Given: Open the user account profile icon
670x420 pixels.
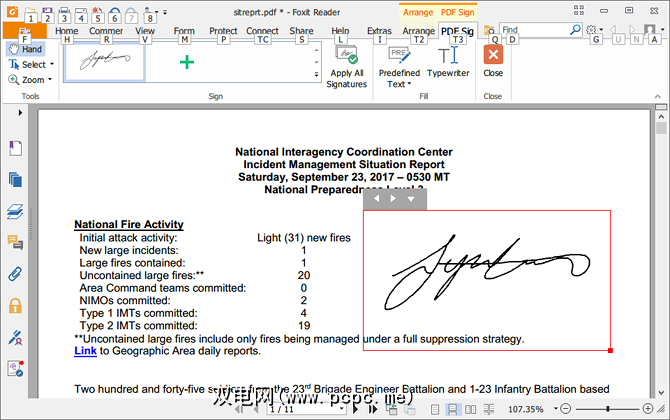Looking at the screenshot, I should click(x=649, y=29).
